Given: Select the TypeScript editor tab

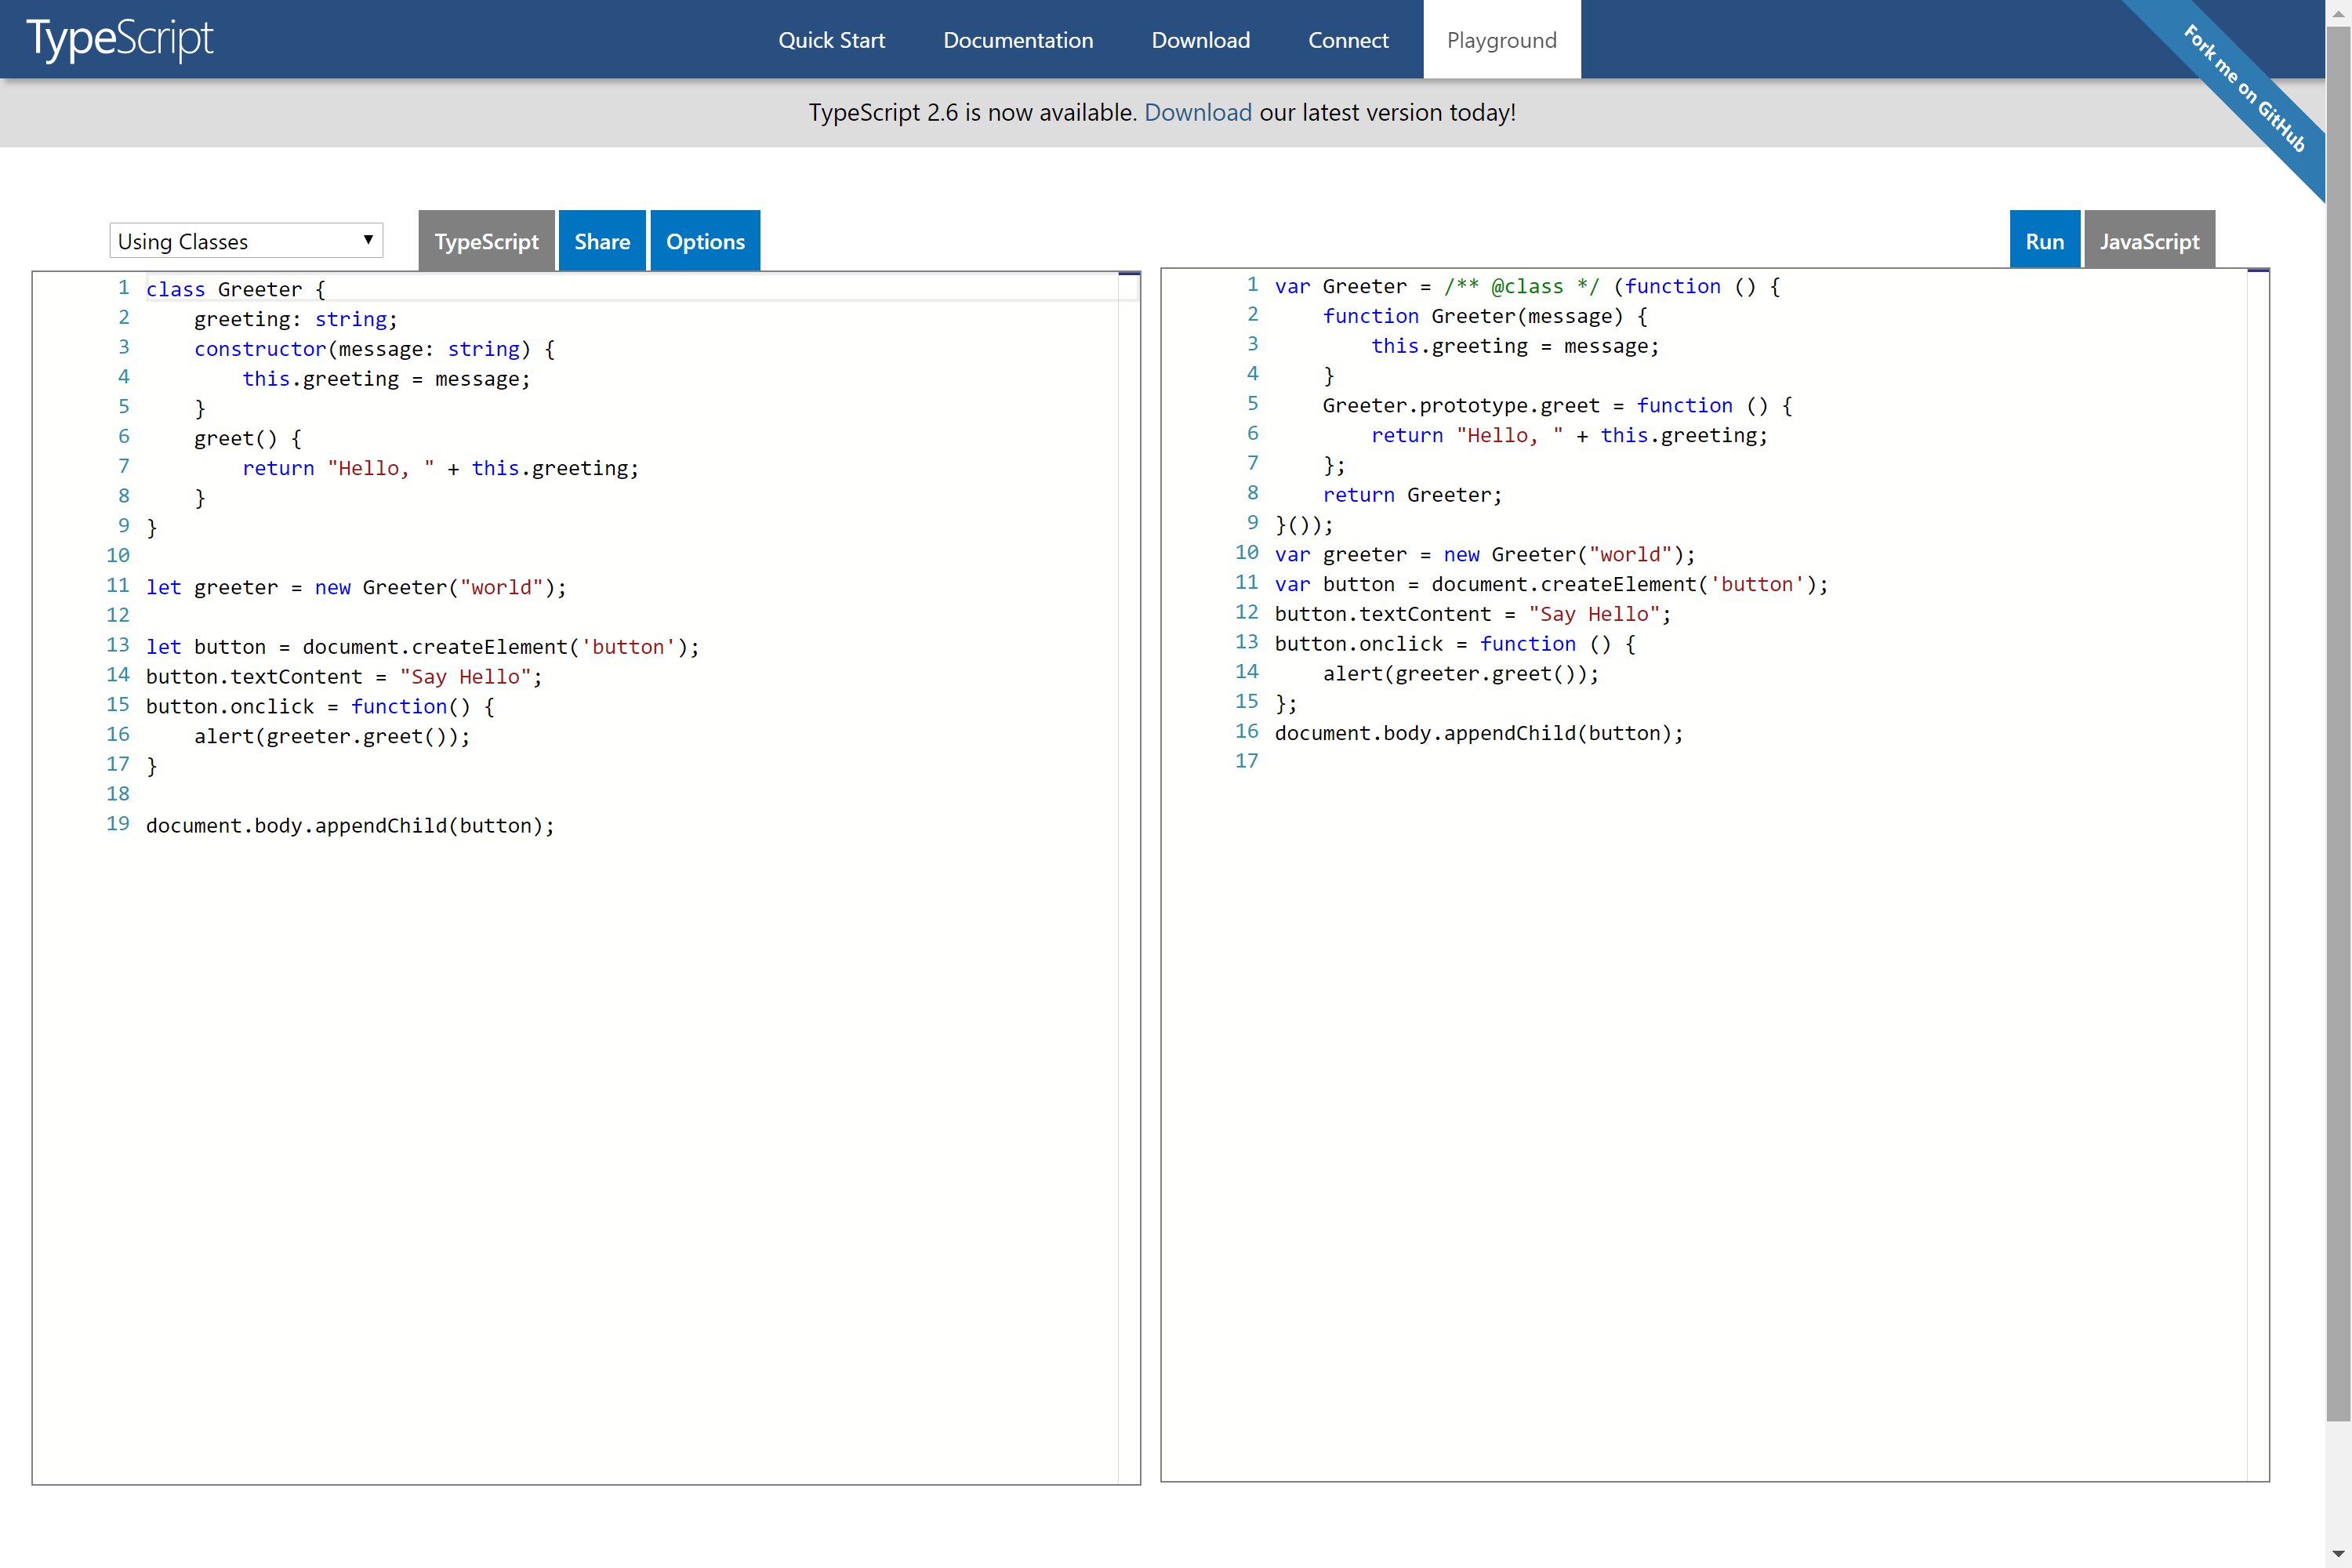Looking at the screenshot, I should (486, 241).
